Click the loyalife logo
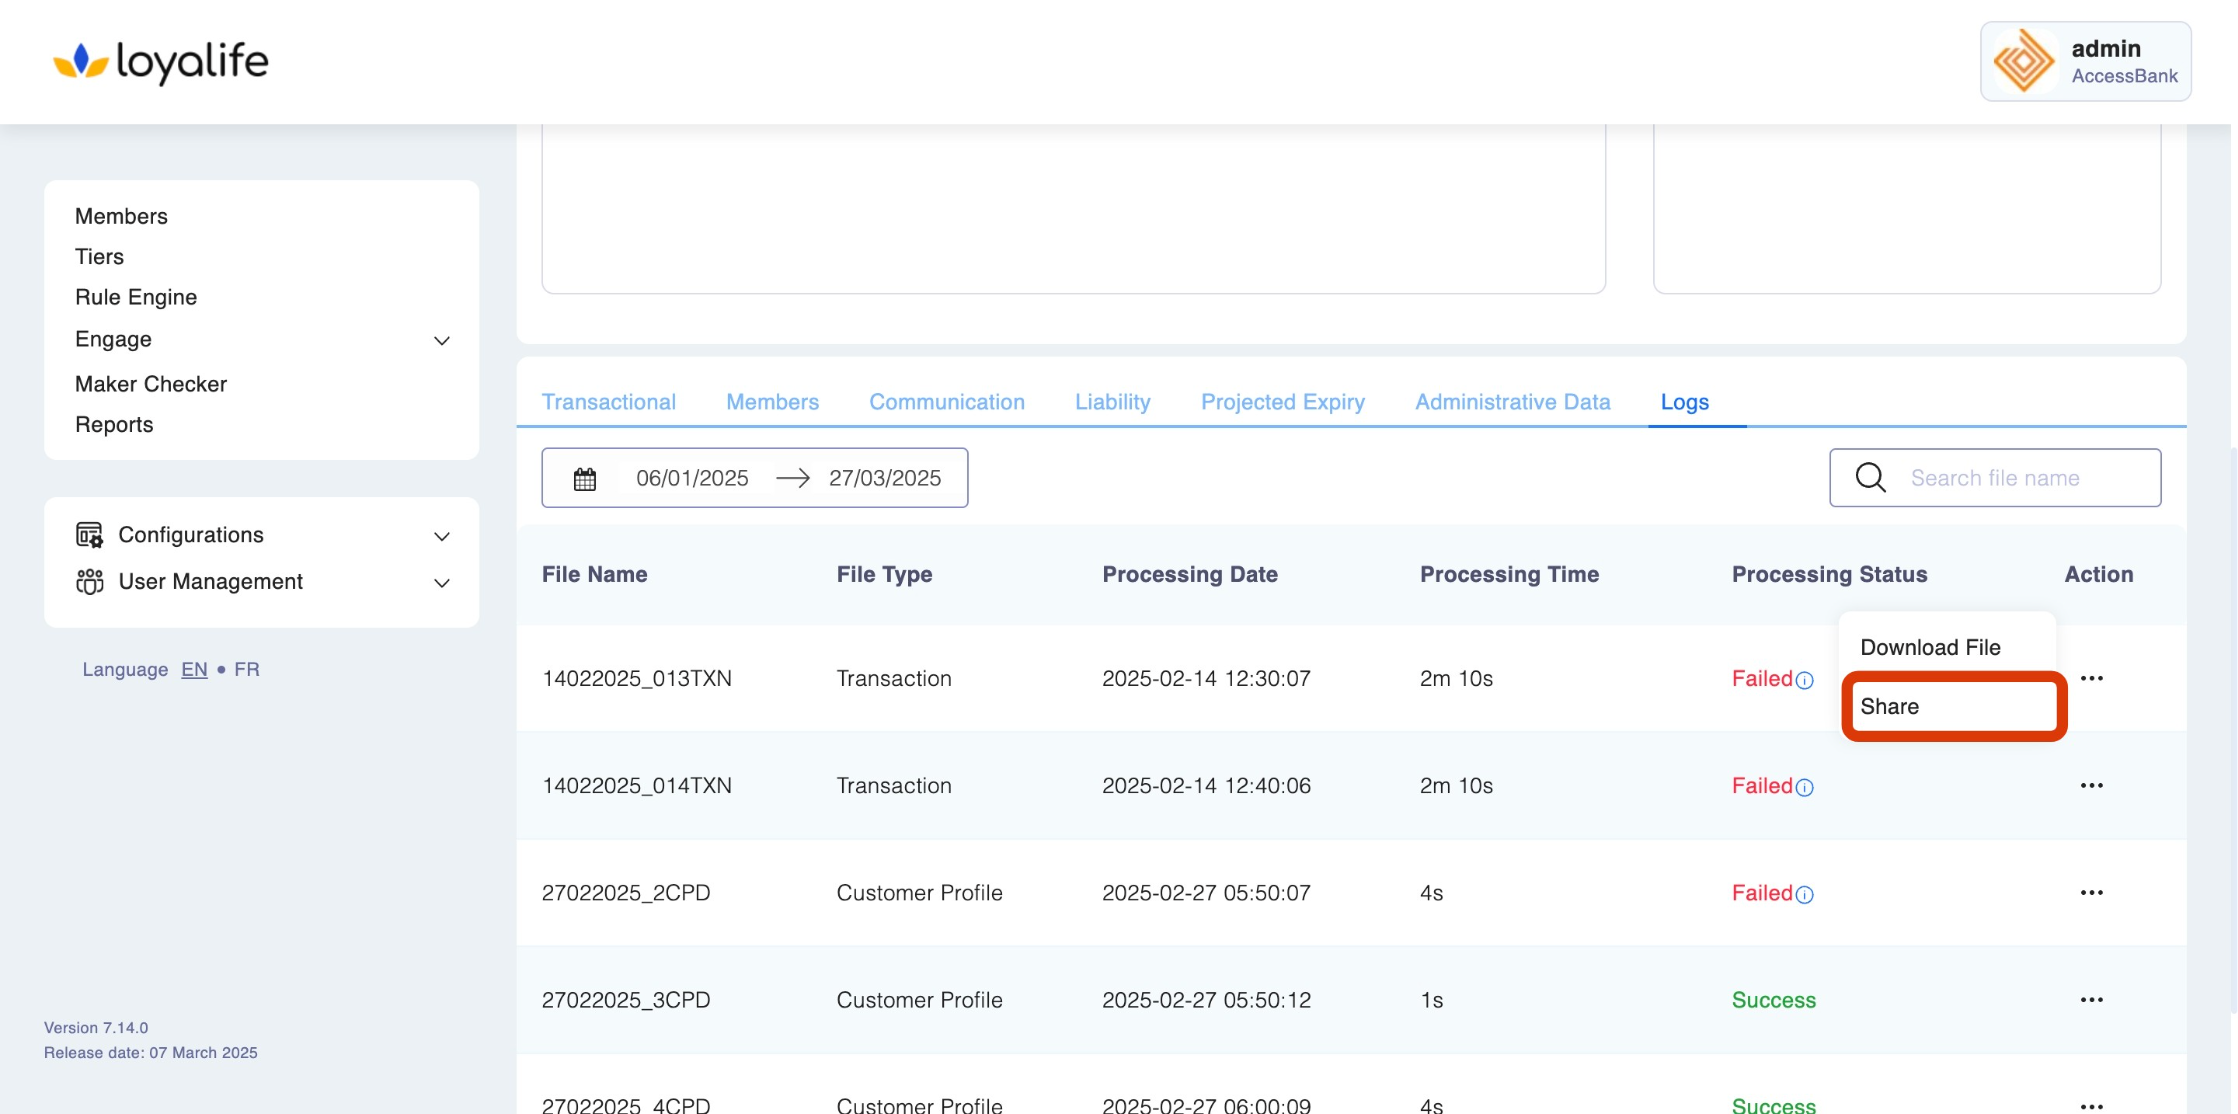 tap(161, 62)
